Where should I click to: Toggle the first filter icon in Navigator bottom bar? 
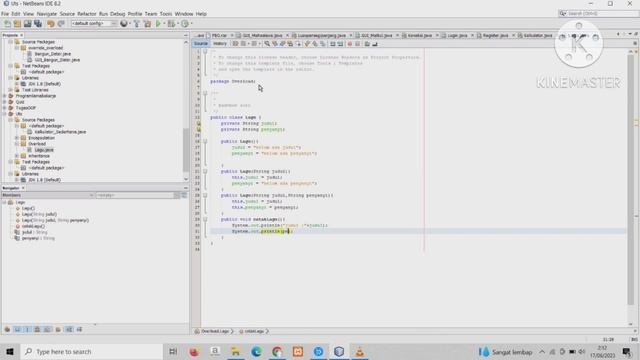pyautogui.click(x=7, y=329)
